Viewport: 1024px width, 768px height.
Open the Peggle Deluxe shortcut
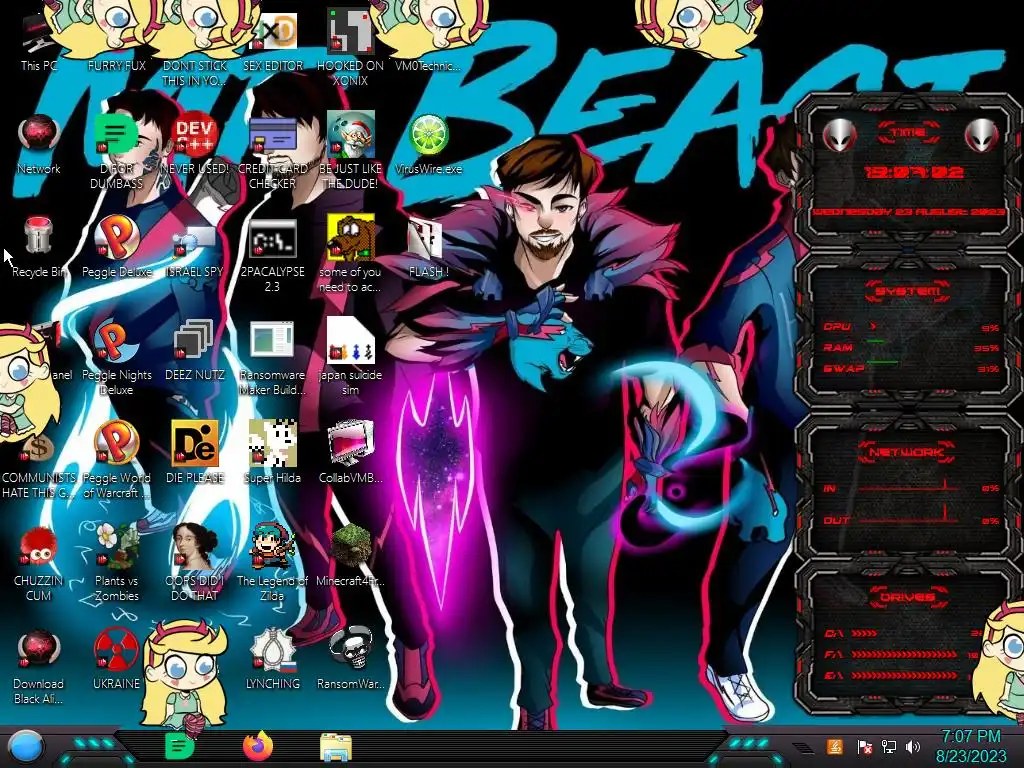pyautogui.click(x=117, y=247)
